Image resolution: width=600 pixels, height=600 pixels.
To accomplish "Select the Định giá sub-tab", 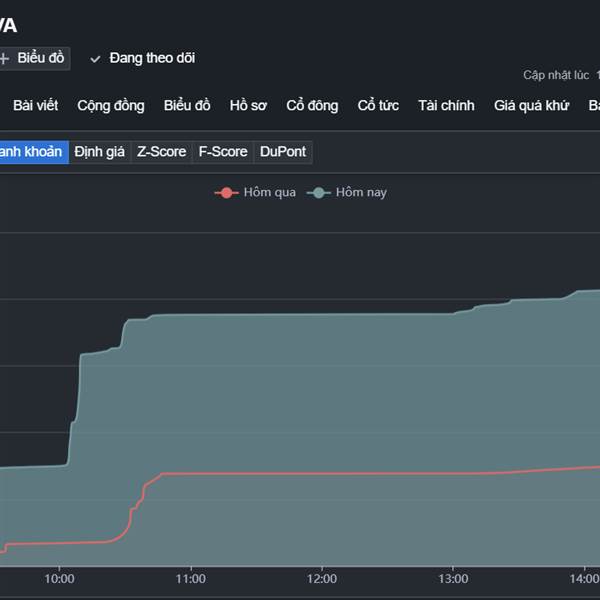I will coord(100,152).
